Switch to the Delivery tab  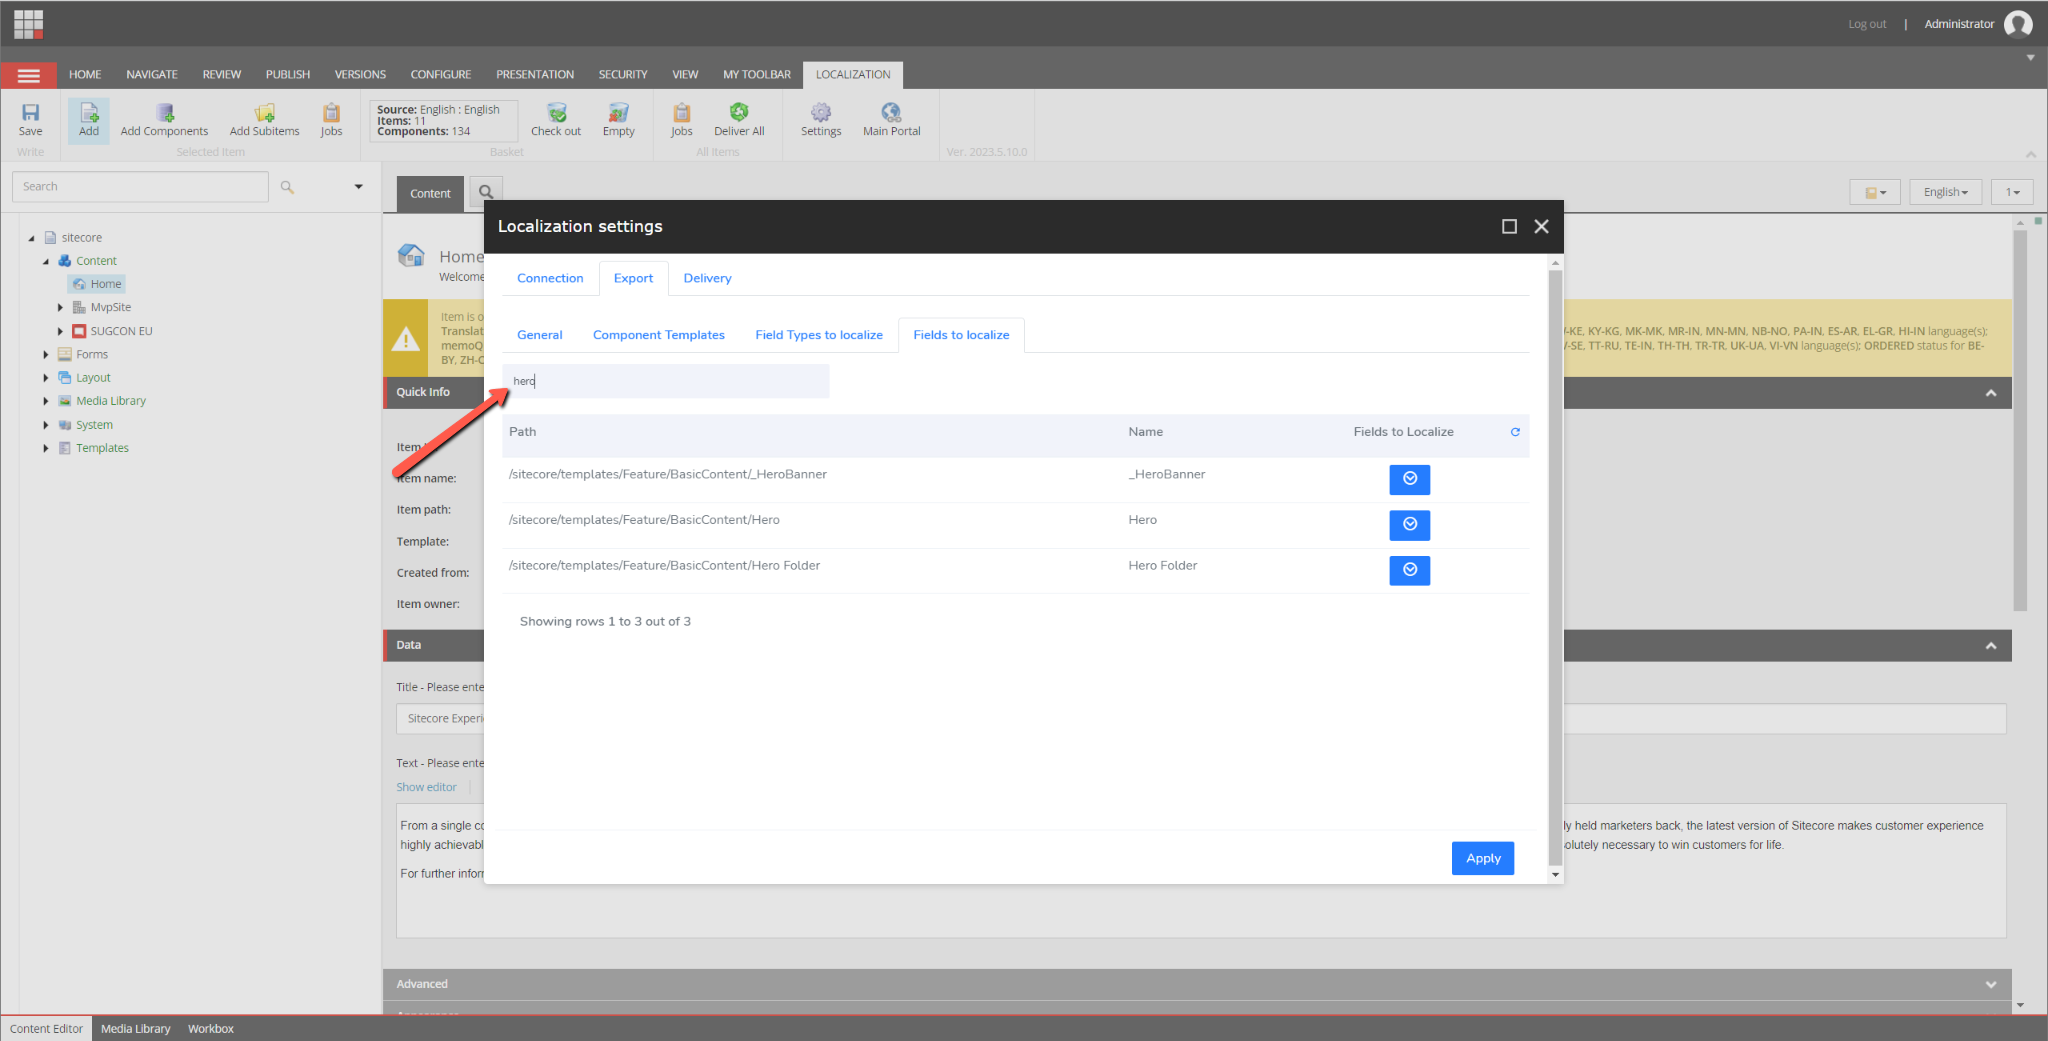pos(707,278)
